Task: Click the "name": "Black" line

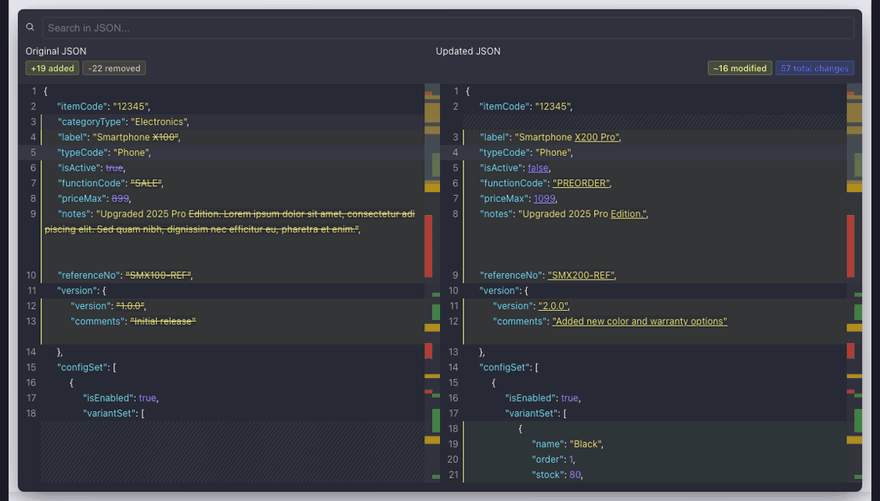Action: [x=567, y=444]
